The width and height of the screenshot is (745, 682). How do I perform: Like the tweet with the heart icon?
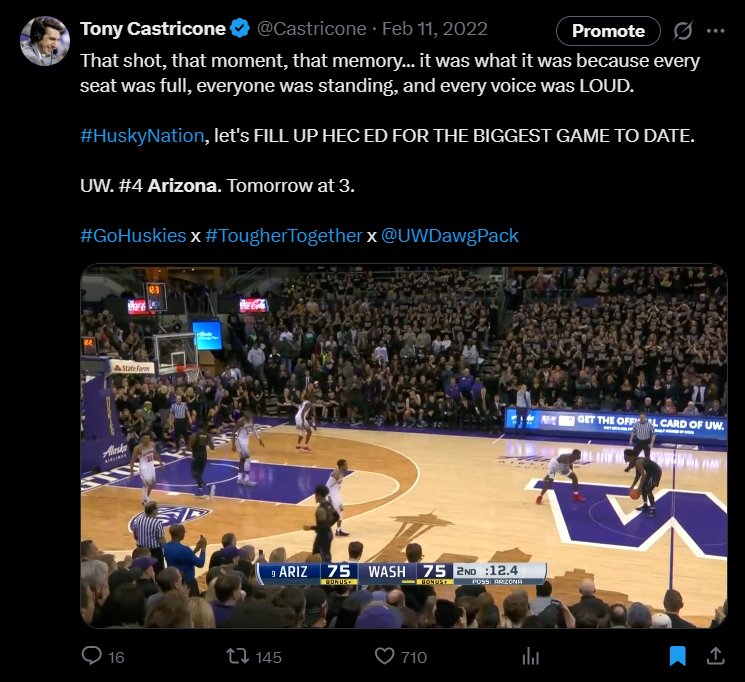pyautogui.click(x=385, y=656)
